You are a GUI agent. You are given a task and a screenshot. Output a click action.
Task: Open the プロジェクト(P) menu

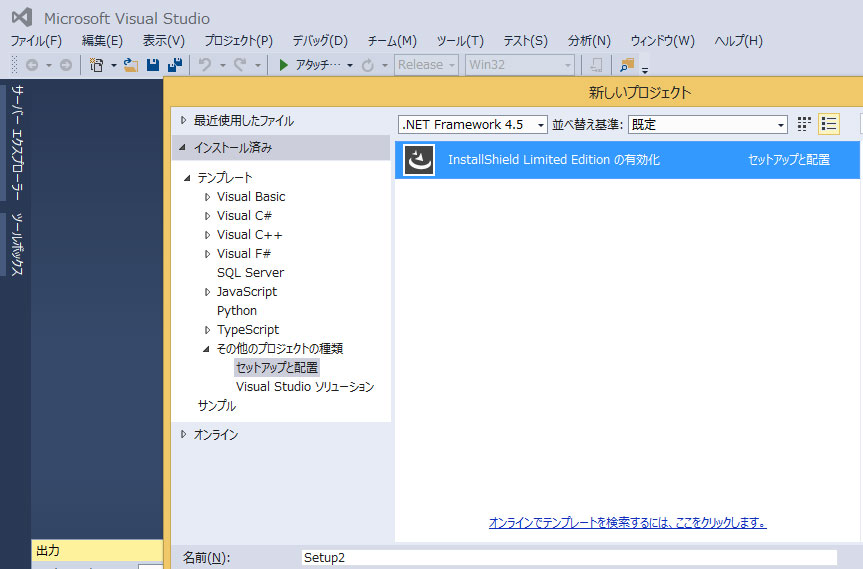click(x=238, y=41)
